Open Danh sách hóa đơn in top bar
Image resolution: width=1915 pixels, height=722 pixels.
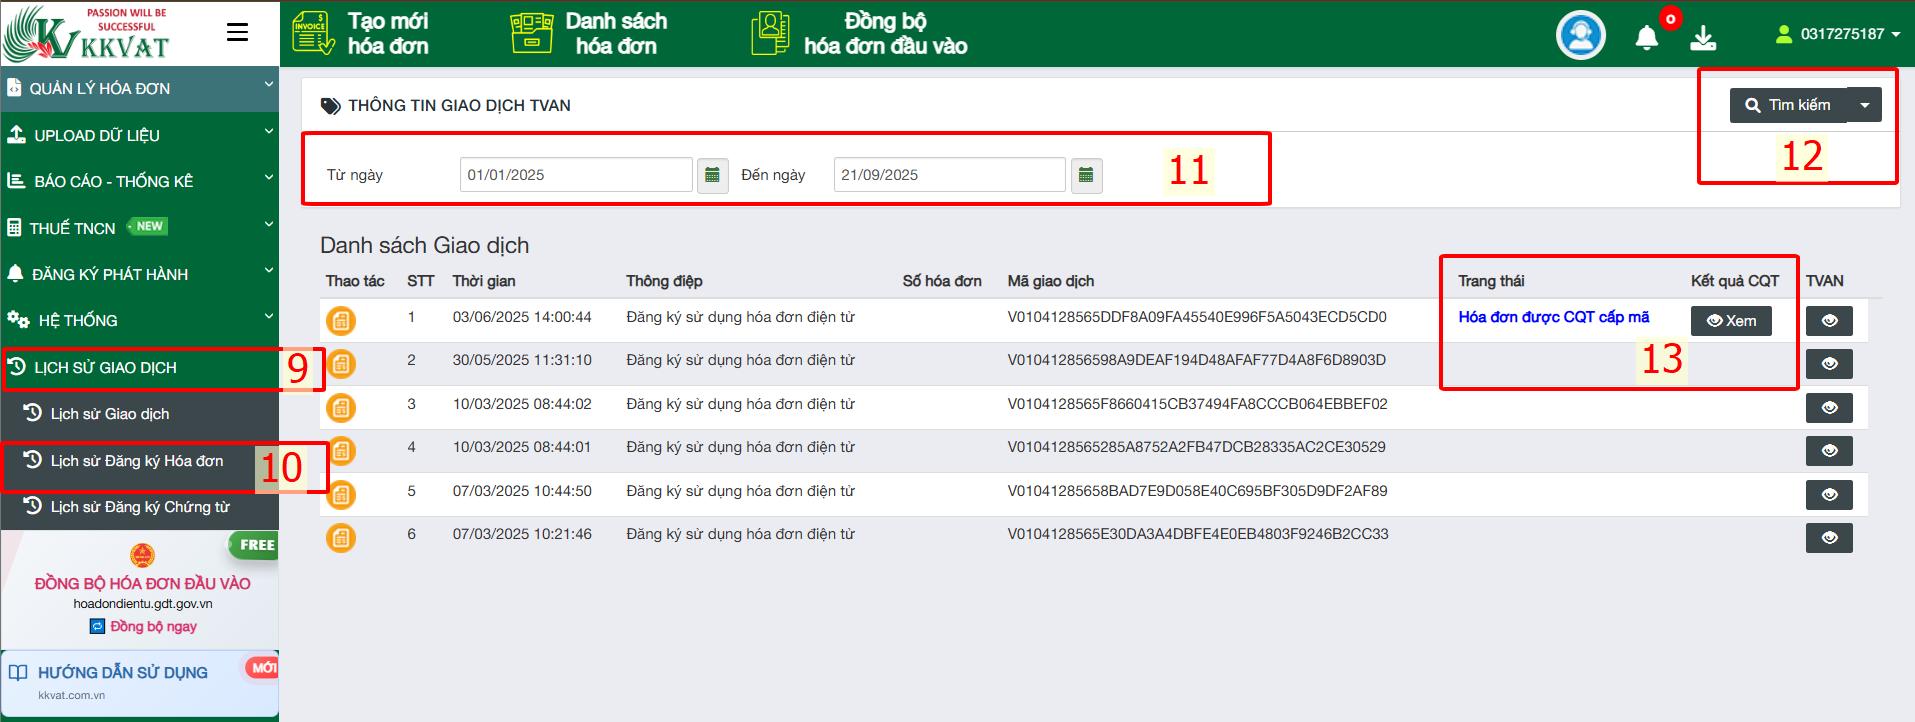pos(589,33)
